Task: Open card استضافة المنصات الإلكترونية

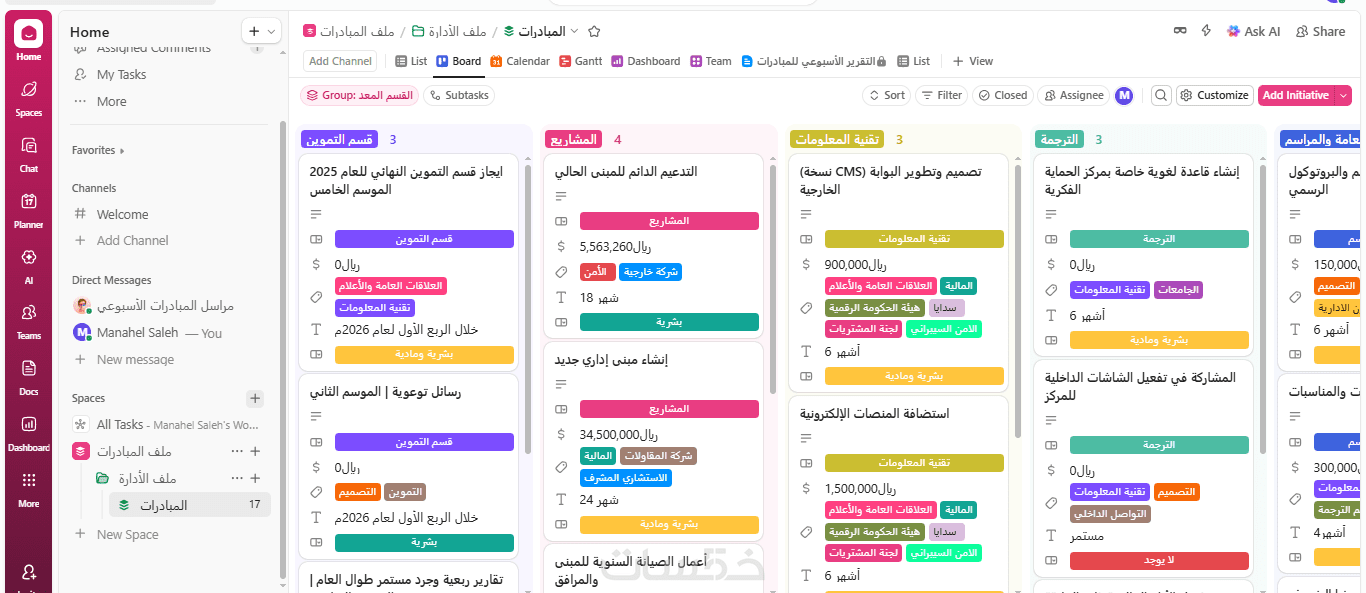Action: click(x=874, y=413)
